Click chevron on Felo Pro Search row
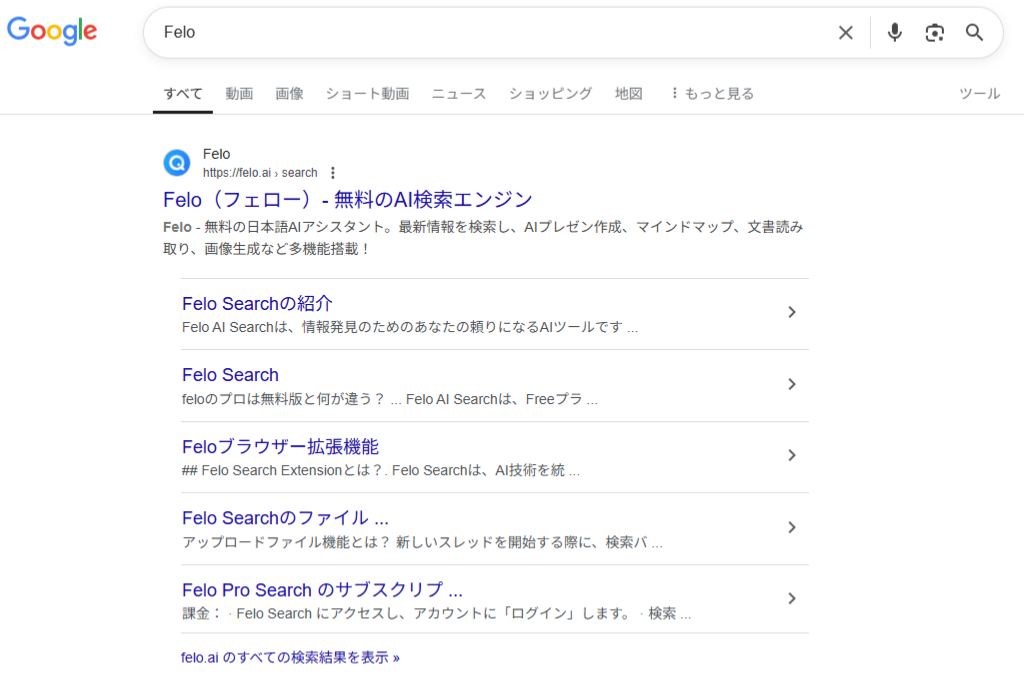Viewport: 1024px width, 674px height. [792, 598]
